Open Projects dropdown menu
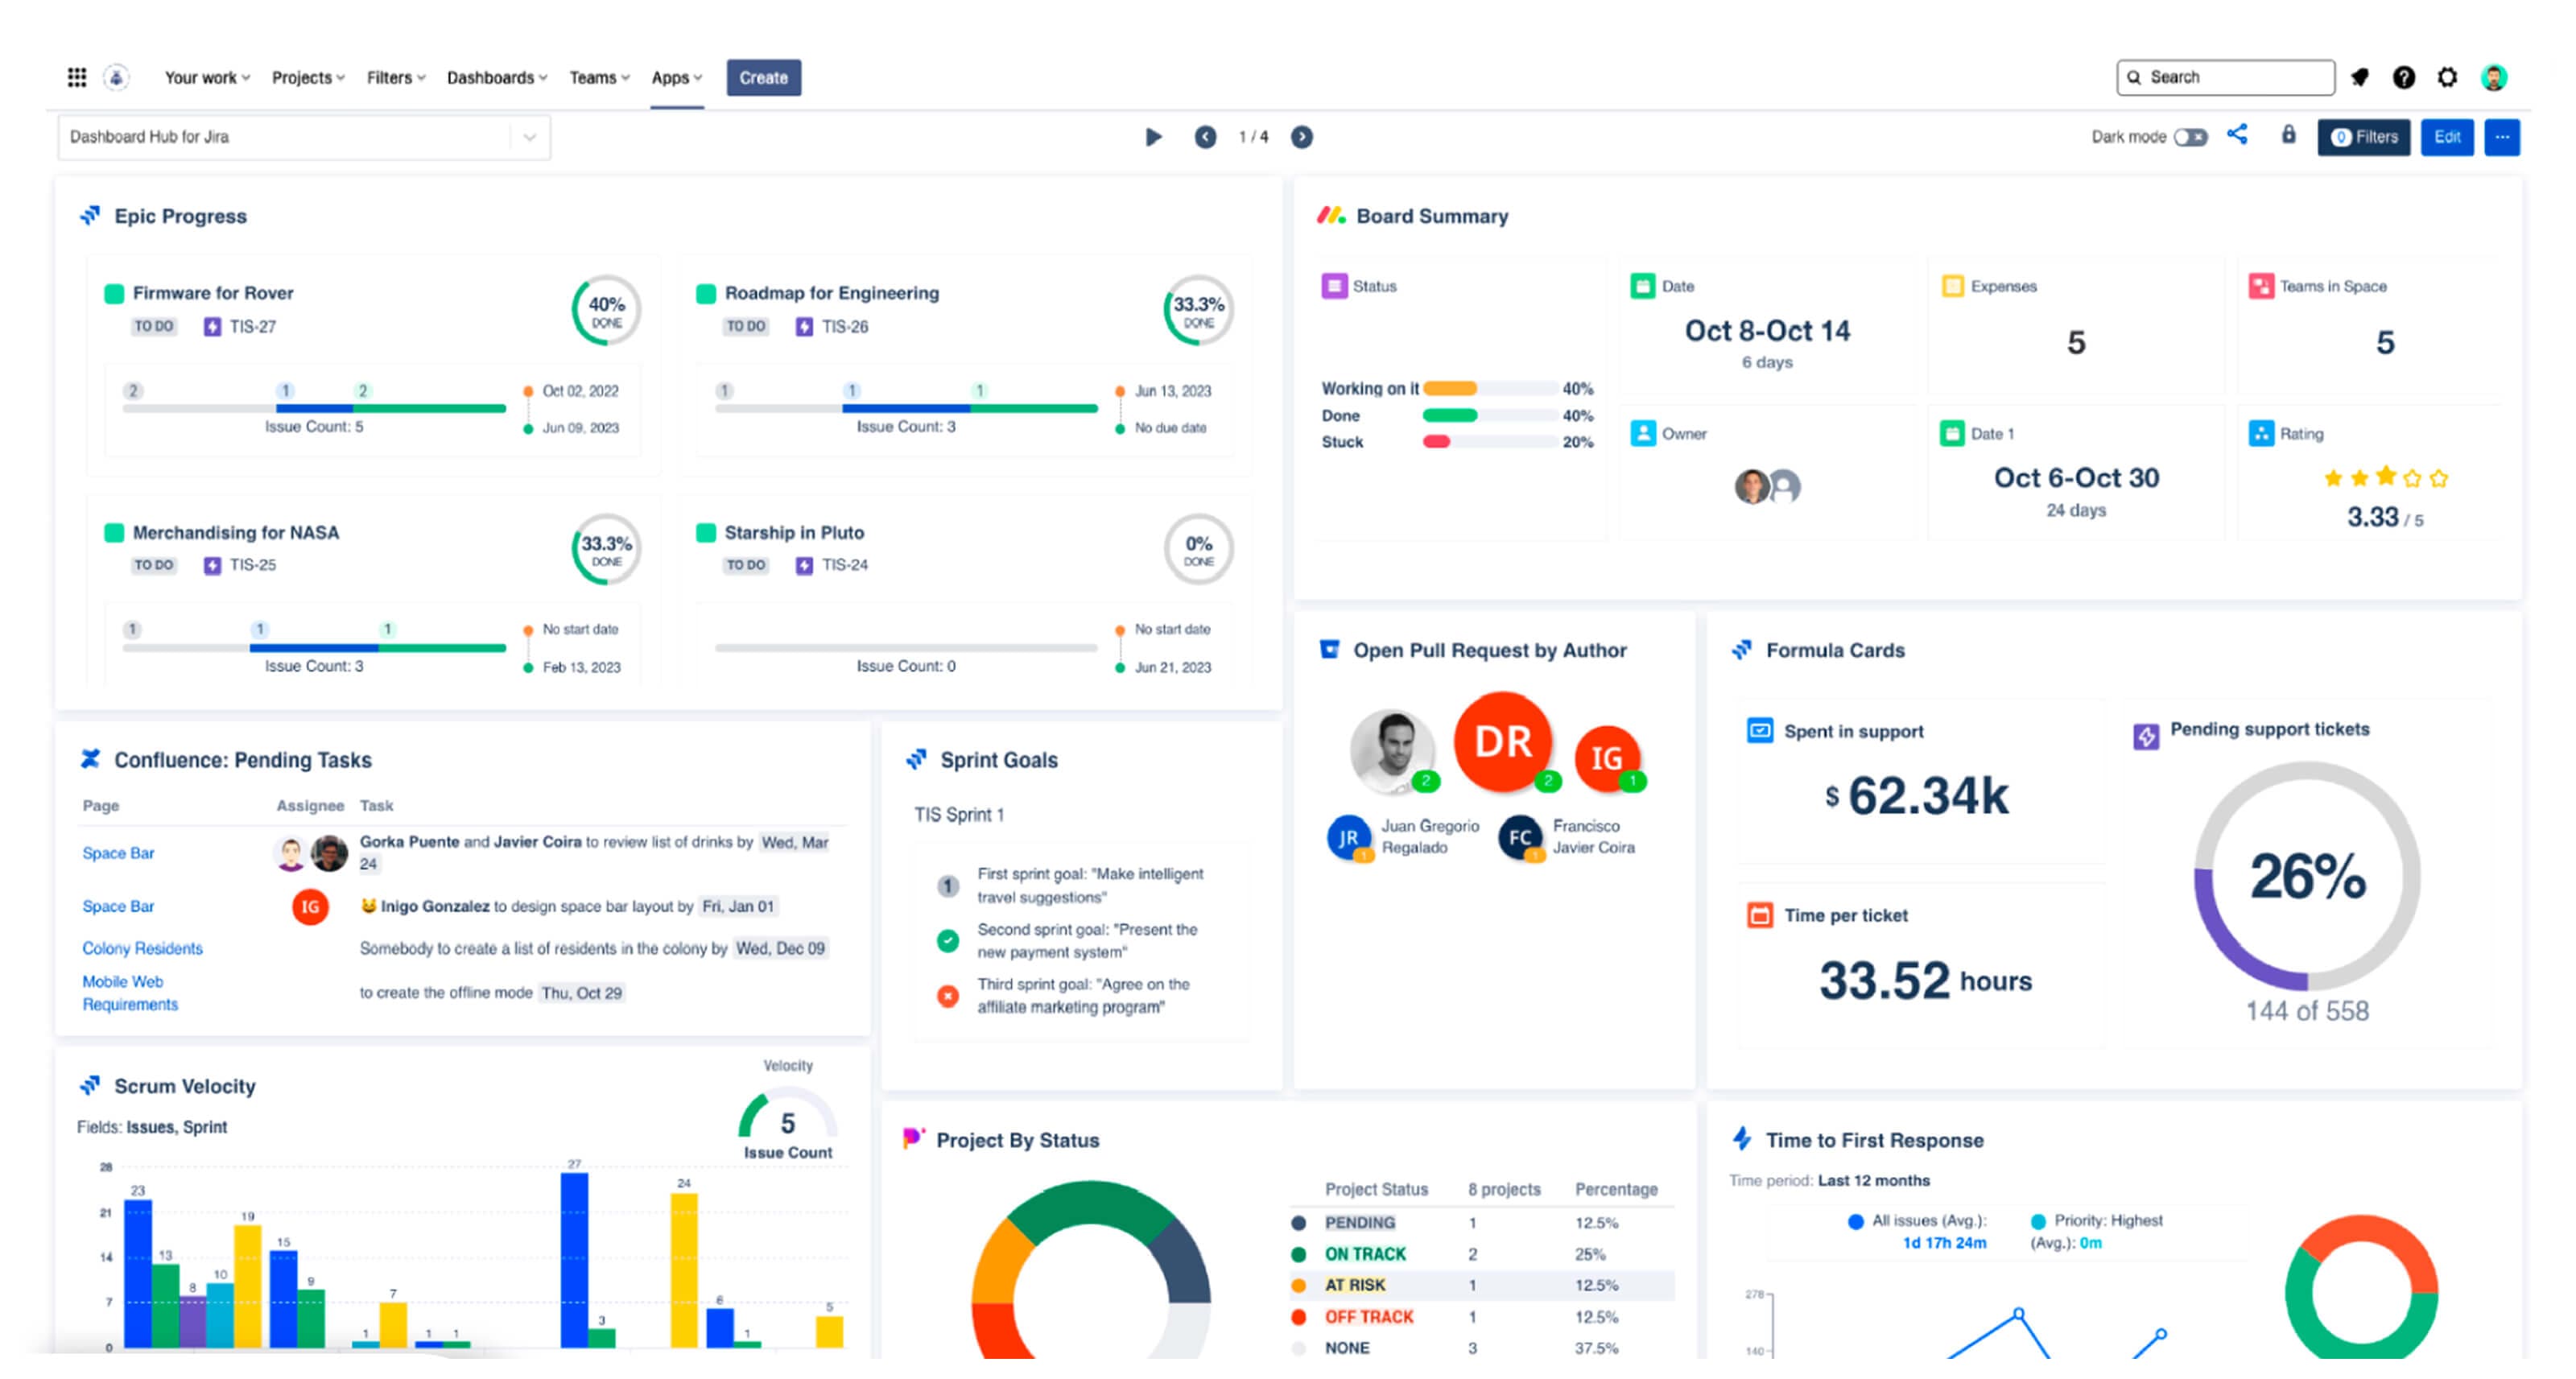 [x=308, y=77]
